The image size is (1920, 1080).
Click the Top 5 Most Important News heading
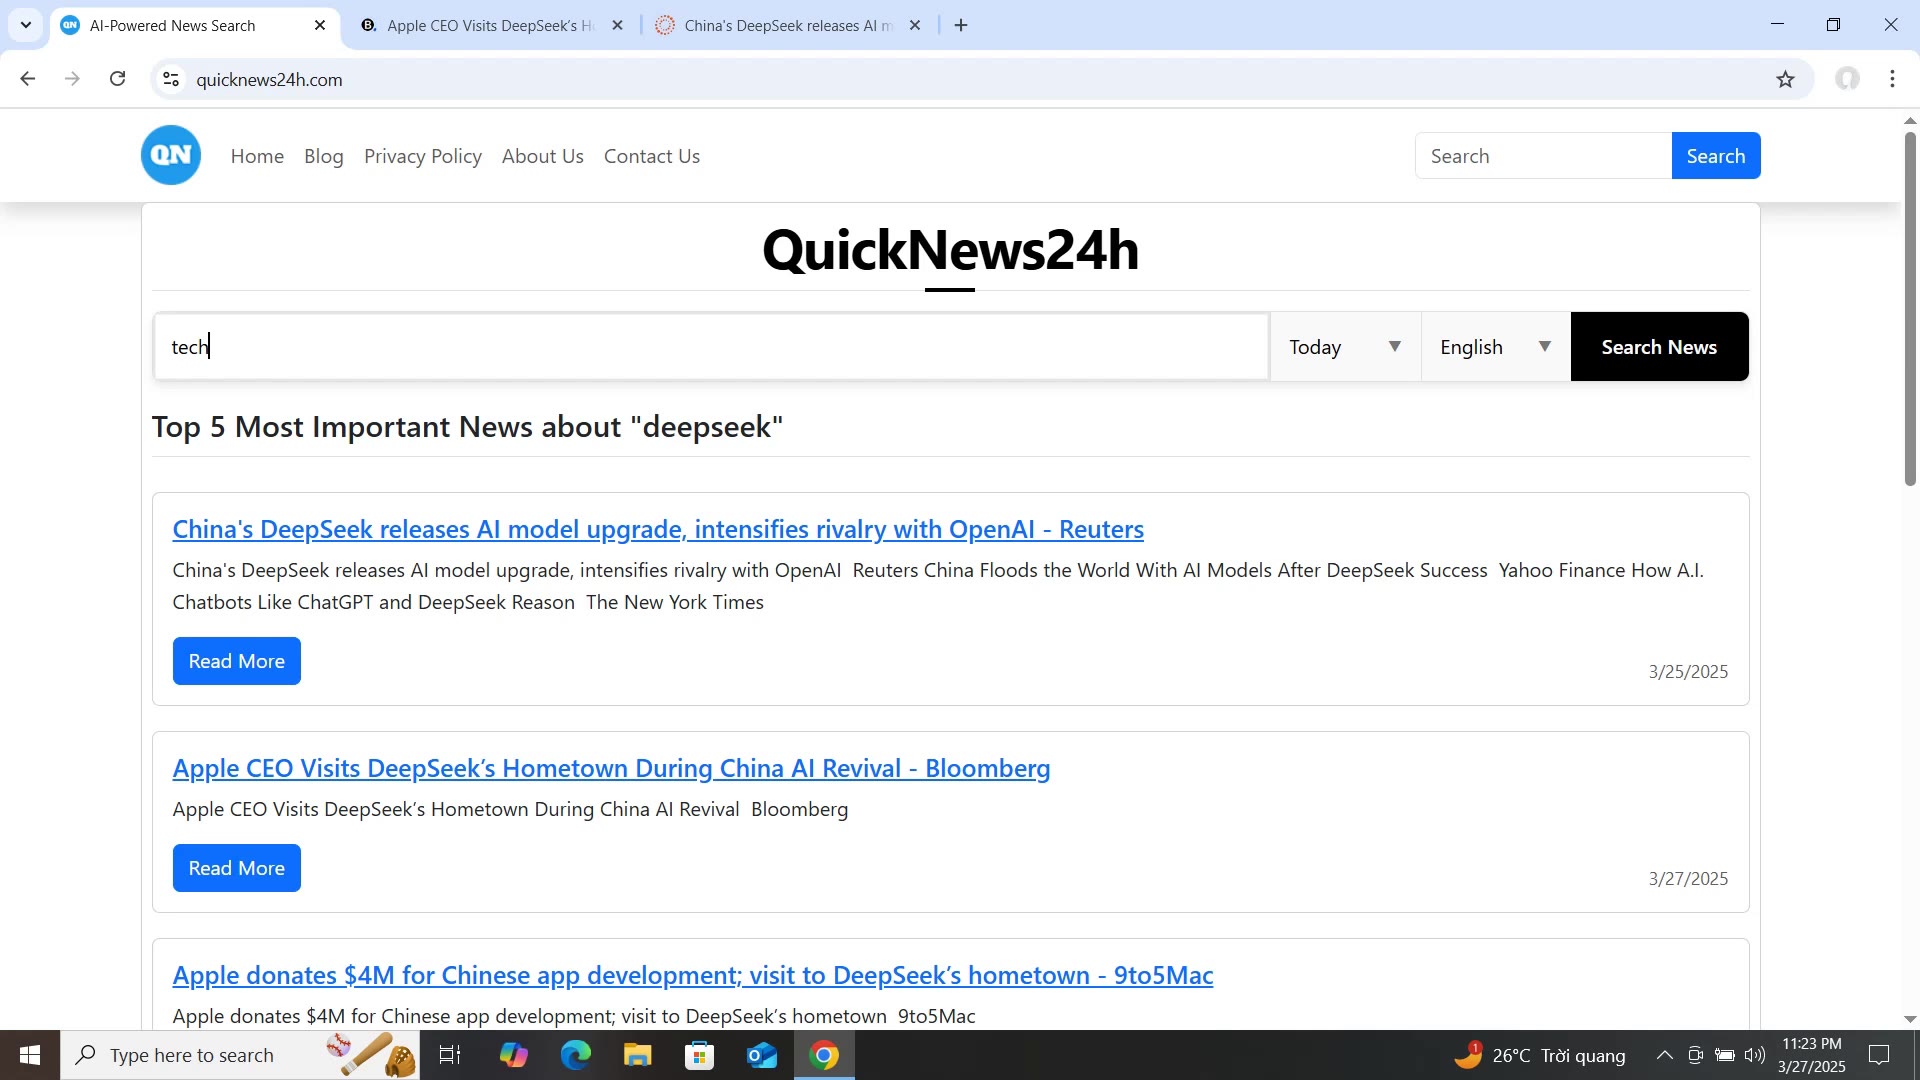[467, 427]
